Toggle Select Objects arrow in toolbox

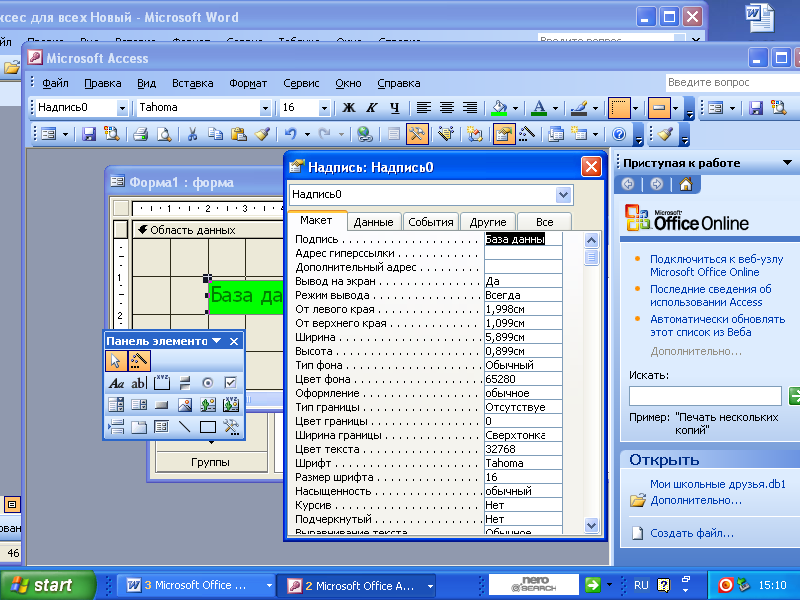(116, 361)
